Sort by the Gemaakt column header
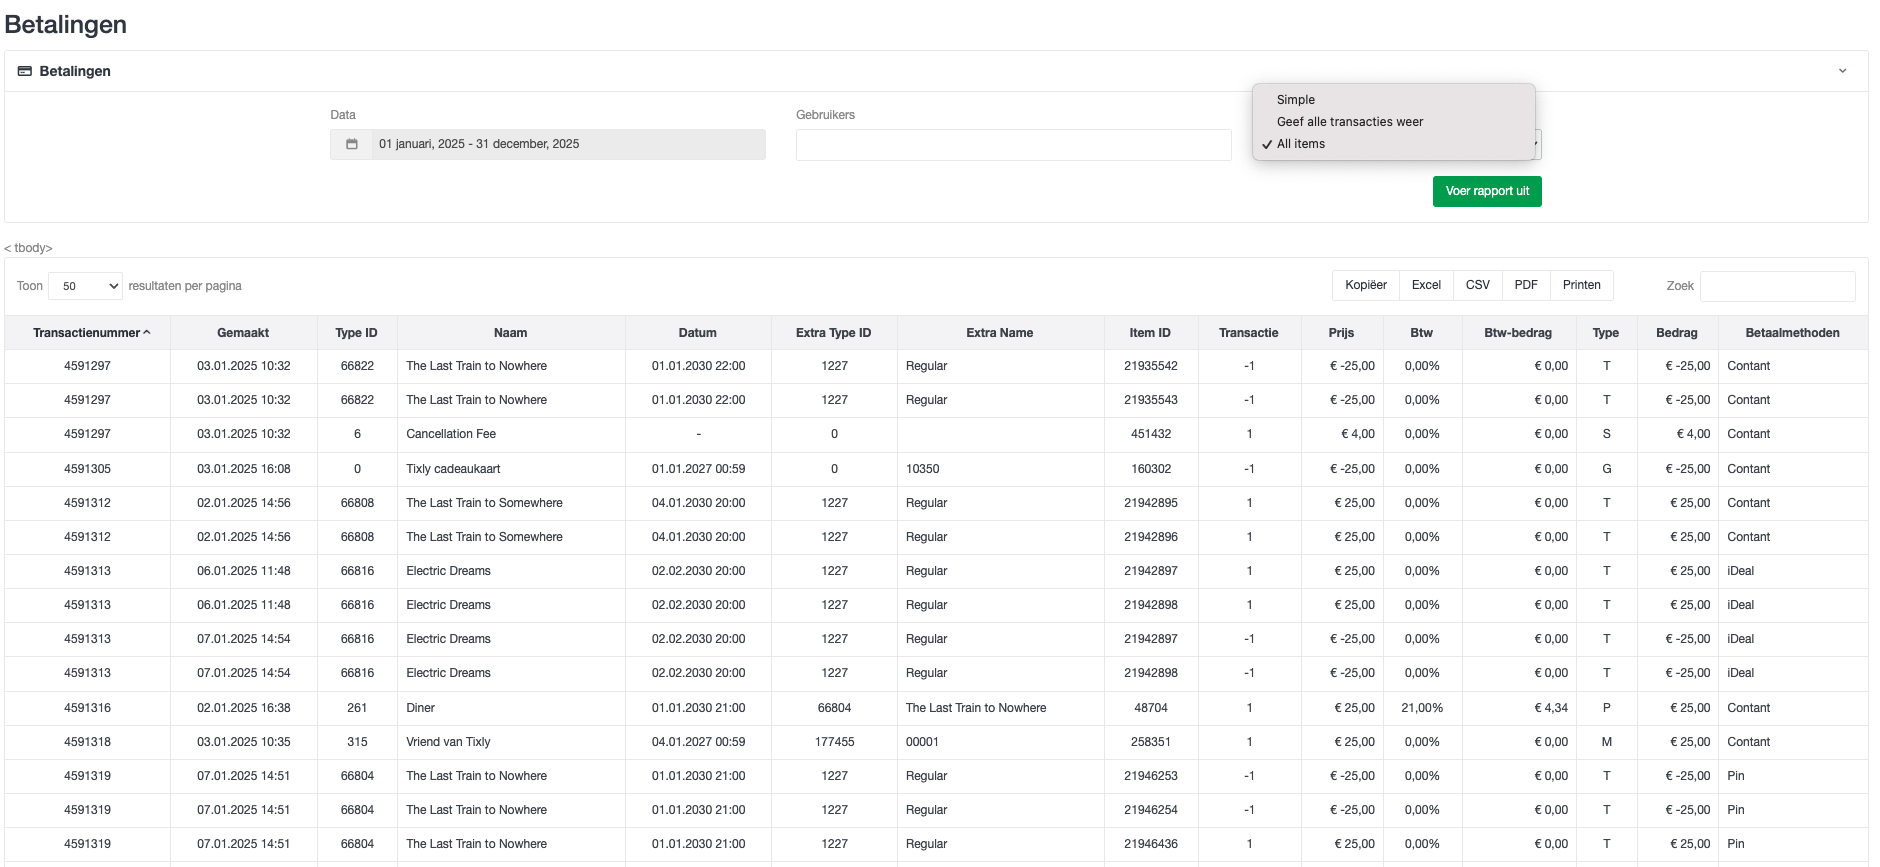Screen dimensions: 1880x867 (243, 333)
